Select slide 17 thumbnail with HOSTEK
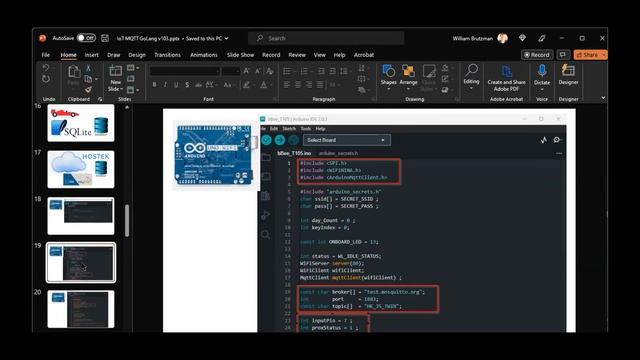Image resolution: width=640 pixels, height=360 pixels. 81,169
